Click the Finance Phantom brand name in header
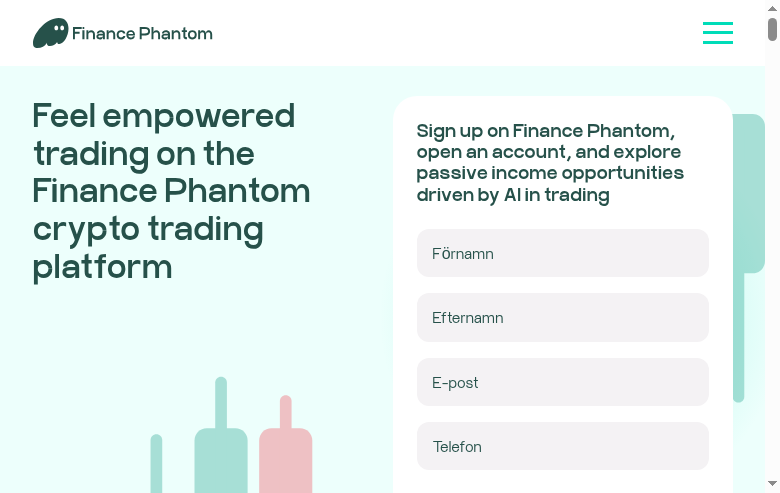The image size is (780, 493). (x=142, y=34)
